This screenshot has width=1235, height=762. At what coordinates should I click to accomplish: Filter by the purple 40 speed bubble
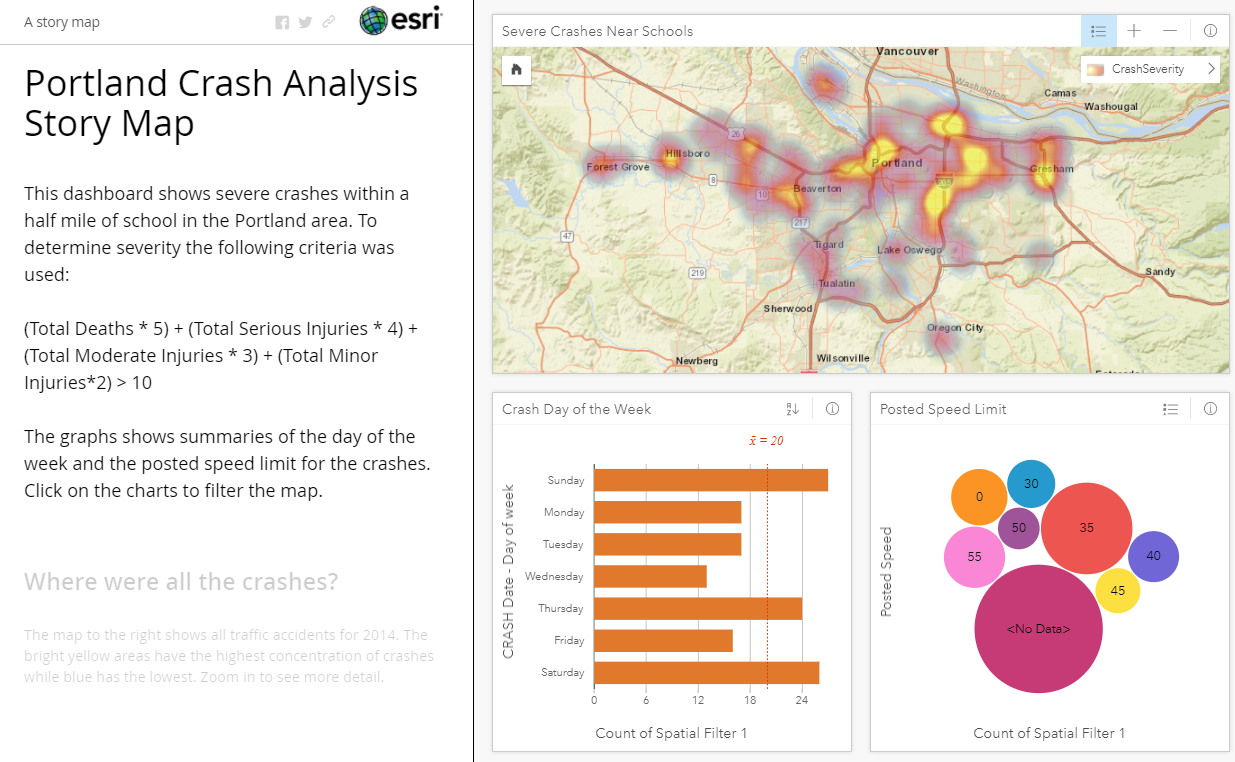1154,556
